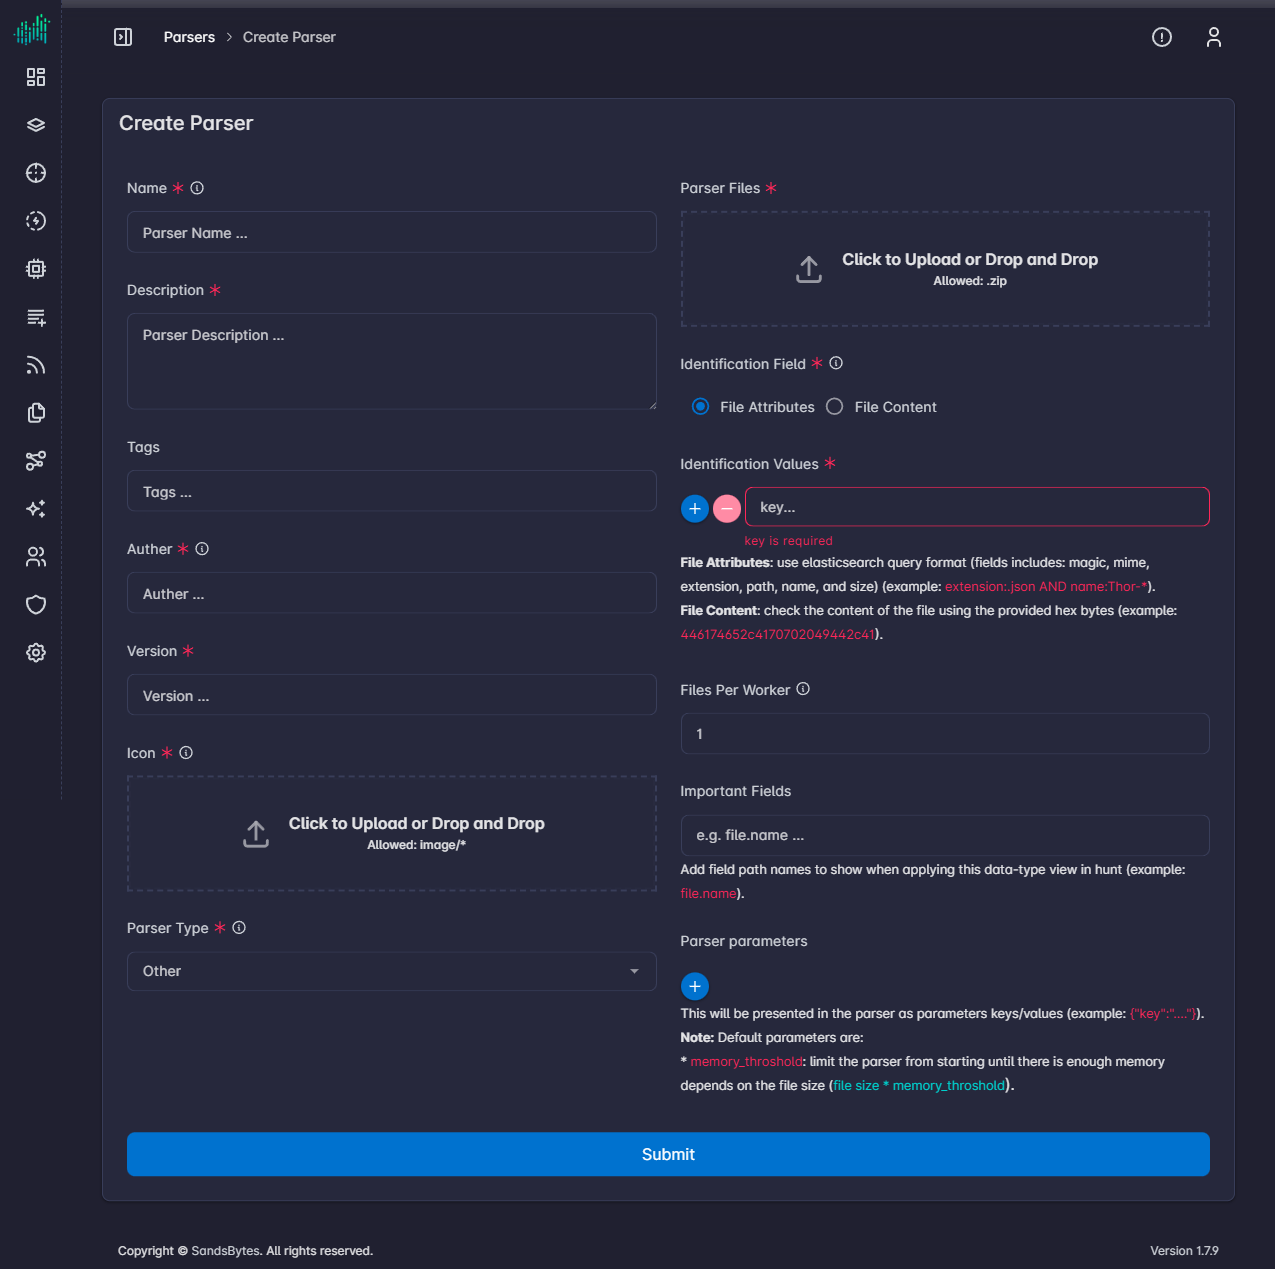Screen dimensions: 1275x1269
Task: Click Parser Files upload drop zone
Action: (x=945, y=269)
